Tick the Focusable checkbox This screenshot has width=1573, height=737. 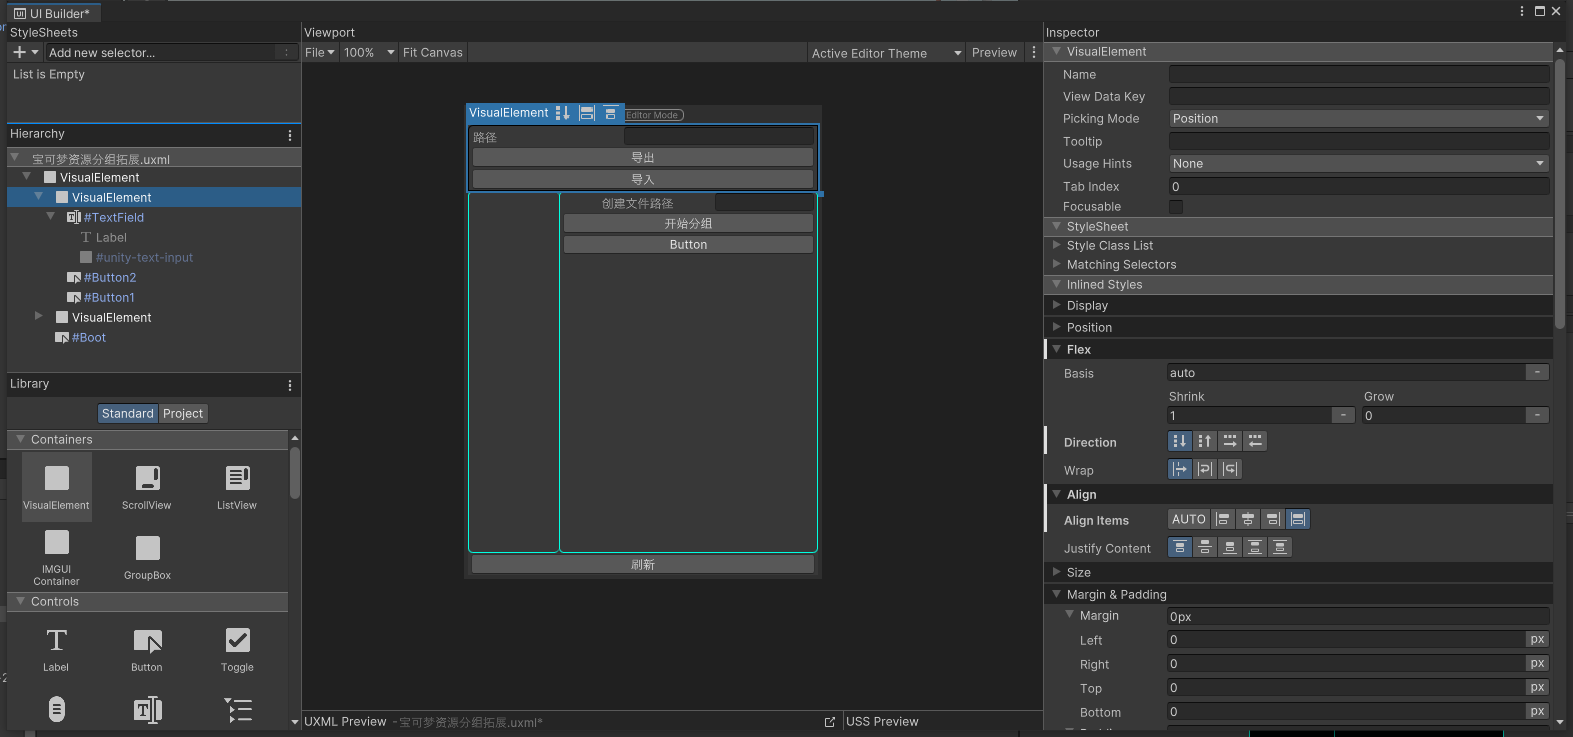click(1176, 207)
